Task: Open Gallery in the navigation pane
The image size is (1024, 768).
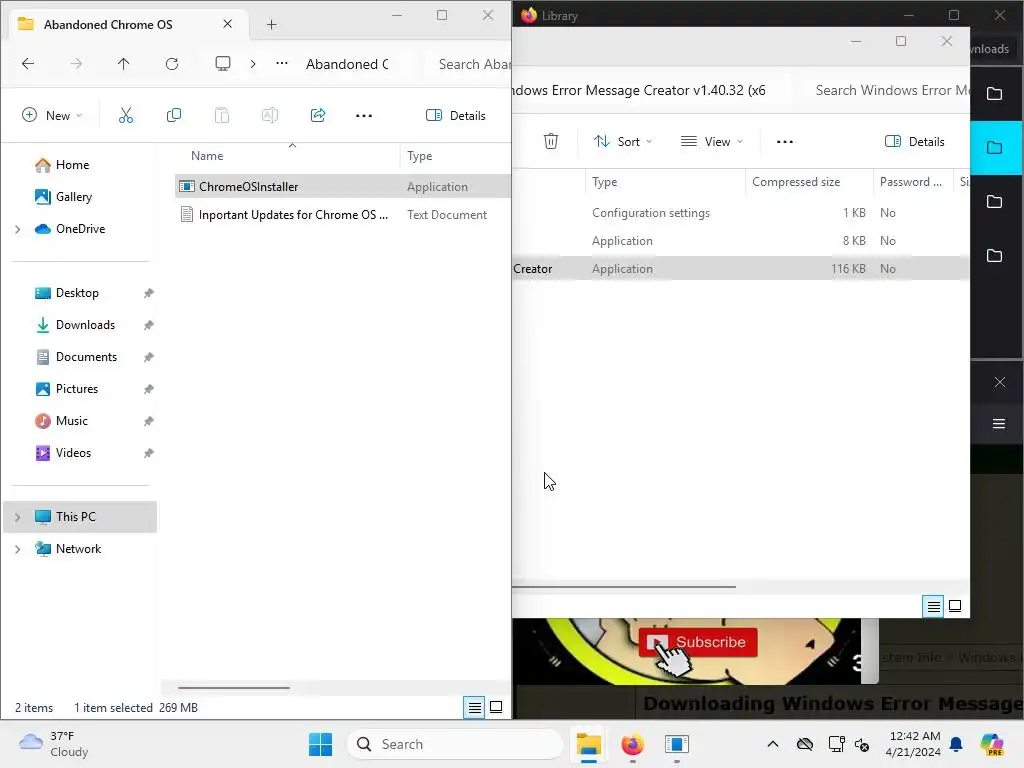Action: (x=63, y=197)
